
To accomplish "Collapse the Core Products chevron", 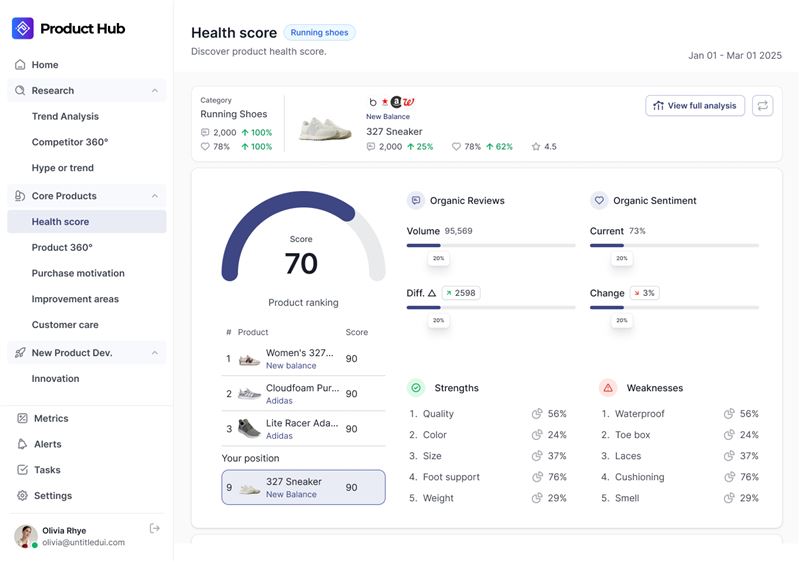I will pos(155,196).
